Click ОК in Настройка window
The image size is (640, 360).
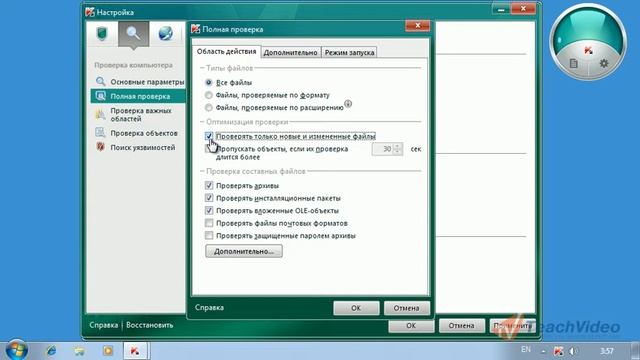tap(411, 325)
